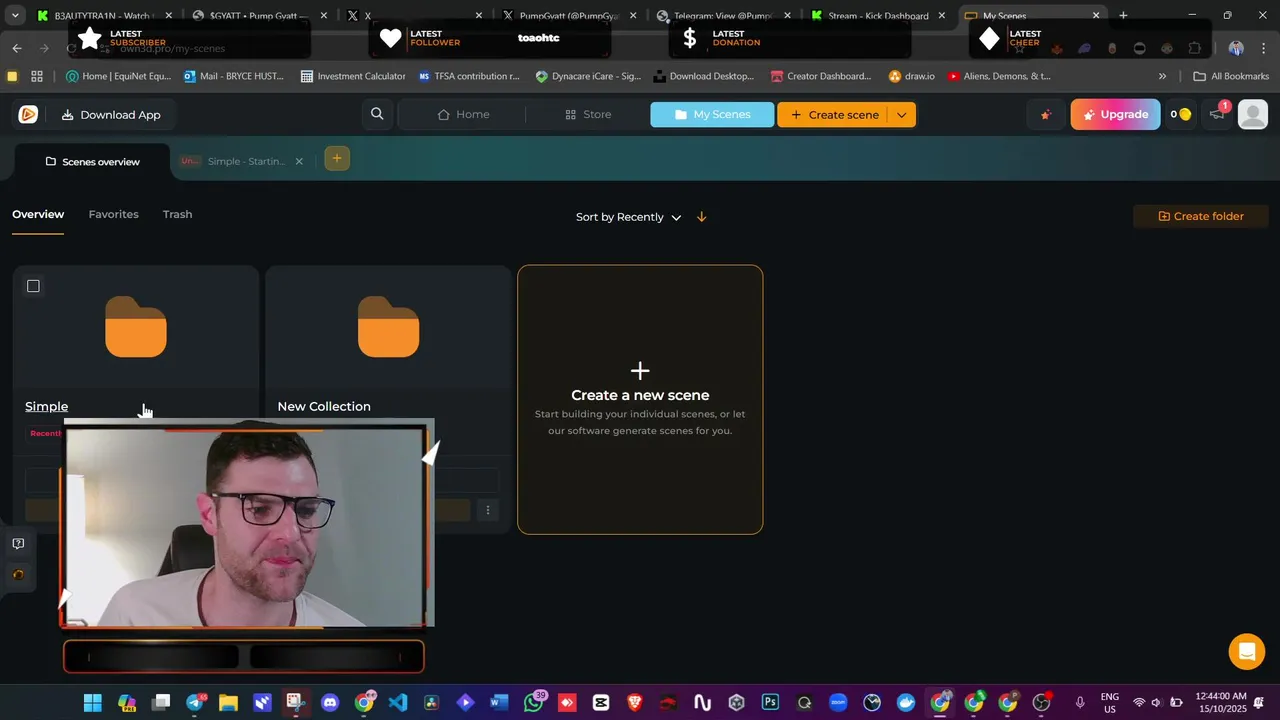
Task: Tick the checkbox on the Simple folder card
Action: [33, 286]
